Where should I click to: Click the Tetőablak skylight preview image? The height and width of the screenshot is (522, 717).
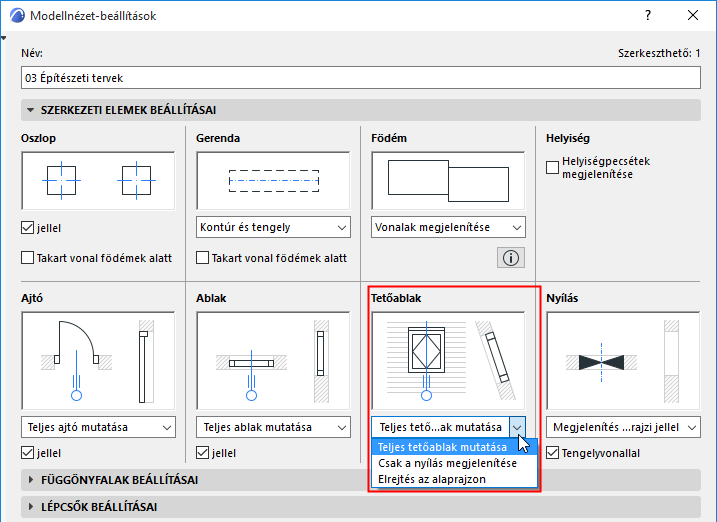pyautogui.click(x=448, y=361)
